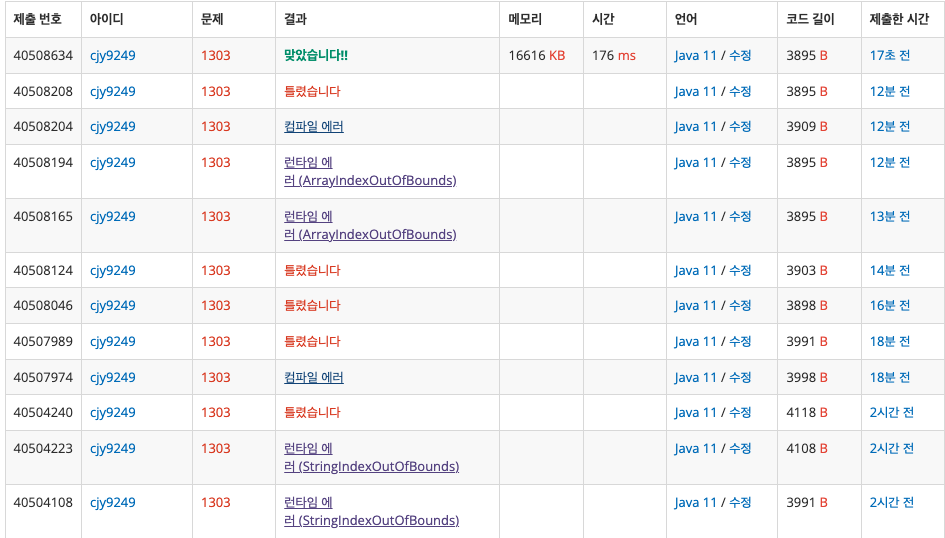This screenshot has height=538, width=945.
Task: Open user cjy9249 in submission 40508634 row
Action: click(x=113, y=55)
